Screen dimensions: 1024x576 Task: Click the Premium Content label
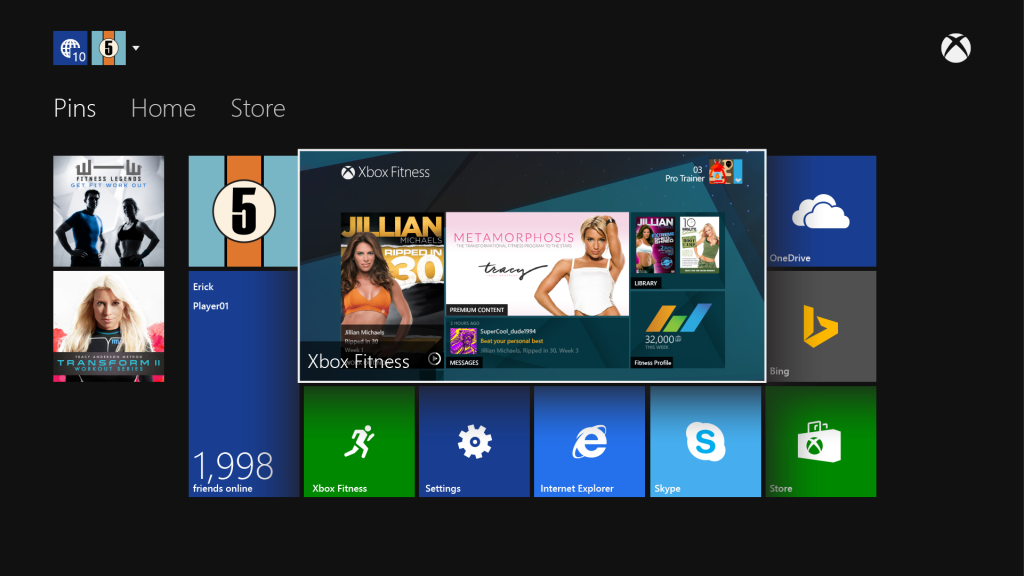pyautogui.click(x=477, y=310)
